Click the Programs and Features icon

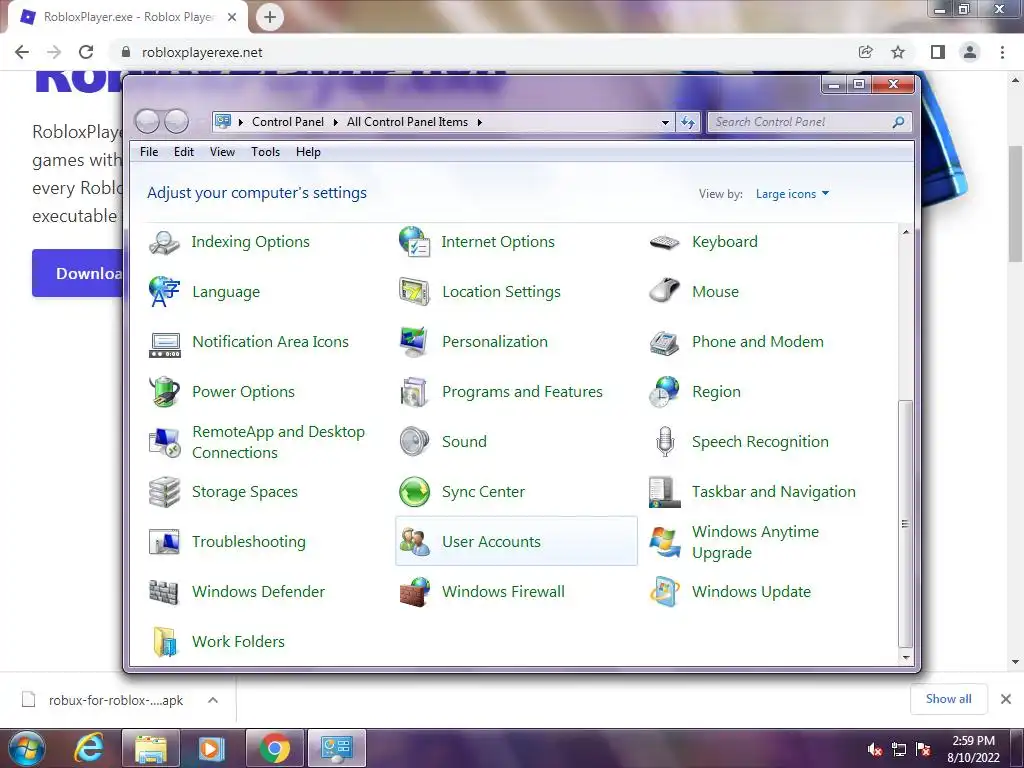click(414, 392)
